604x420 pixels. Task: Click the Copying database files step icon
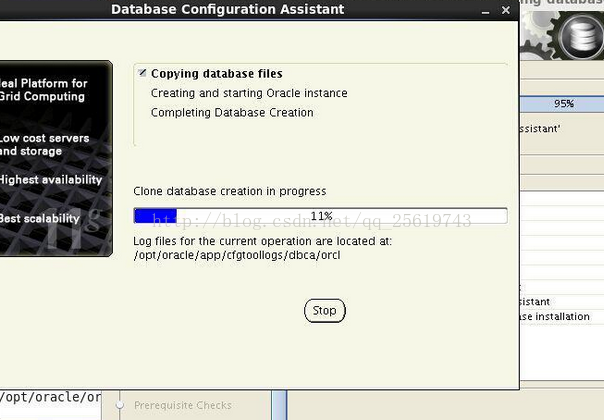click(143, 72)
